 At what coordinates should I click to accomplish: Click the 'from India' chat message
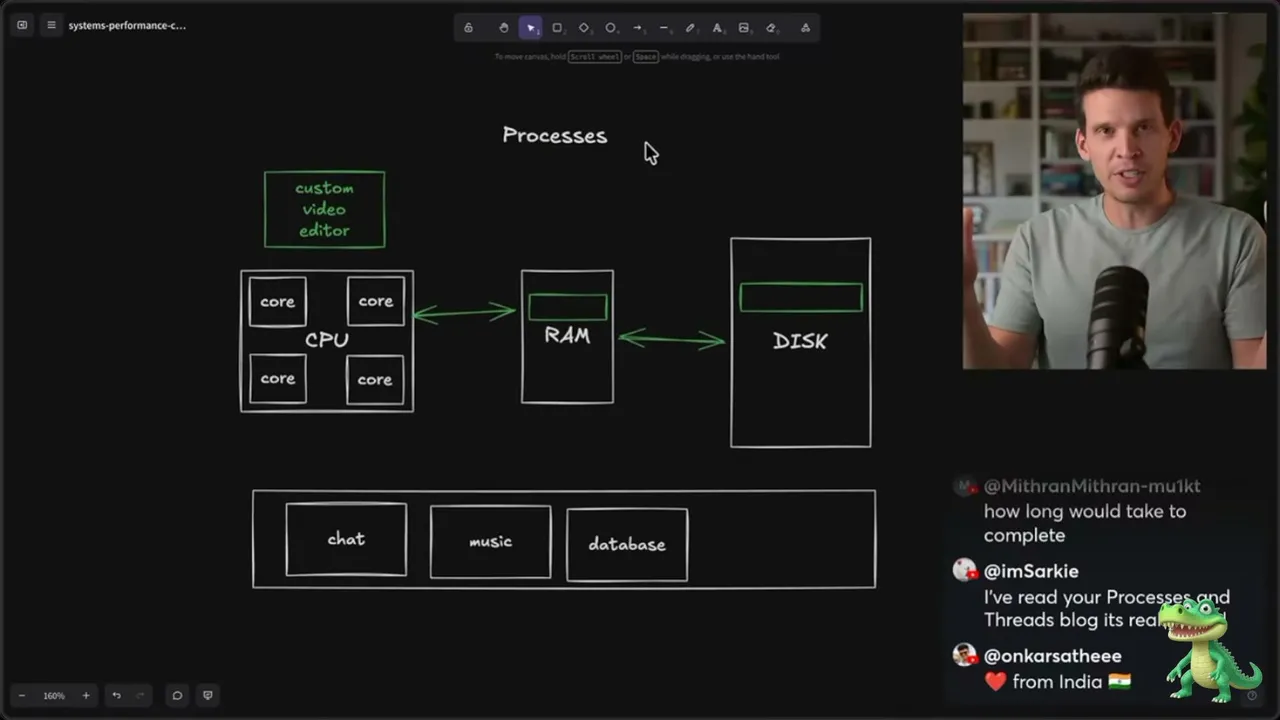(x=1057, y=682)
